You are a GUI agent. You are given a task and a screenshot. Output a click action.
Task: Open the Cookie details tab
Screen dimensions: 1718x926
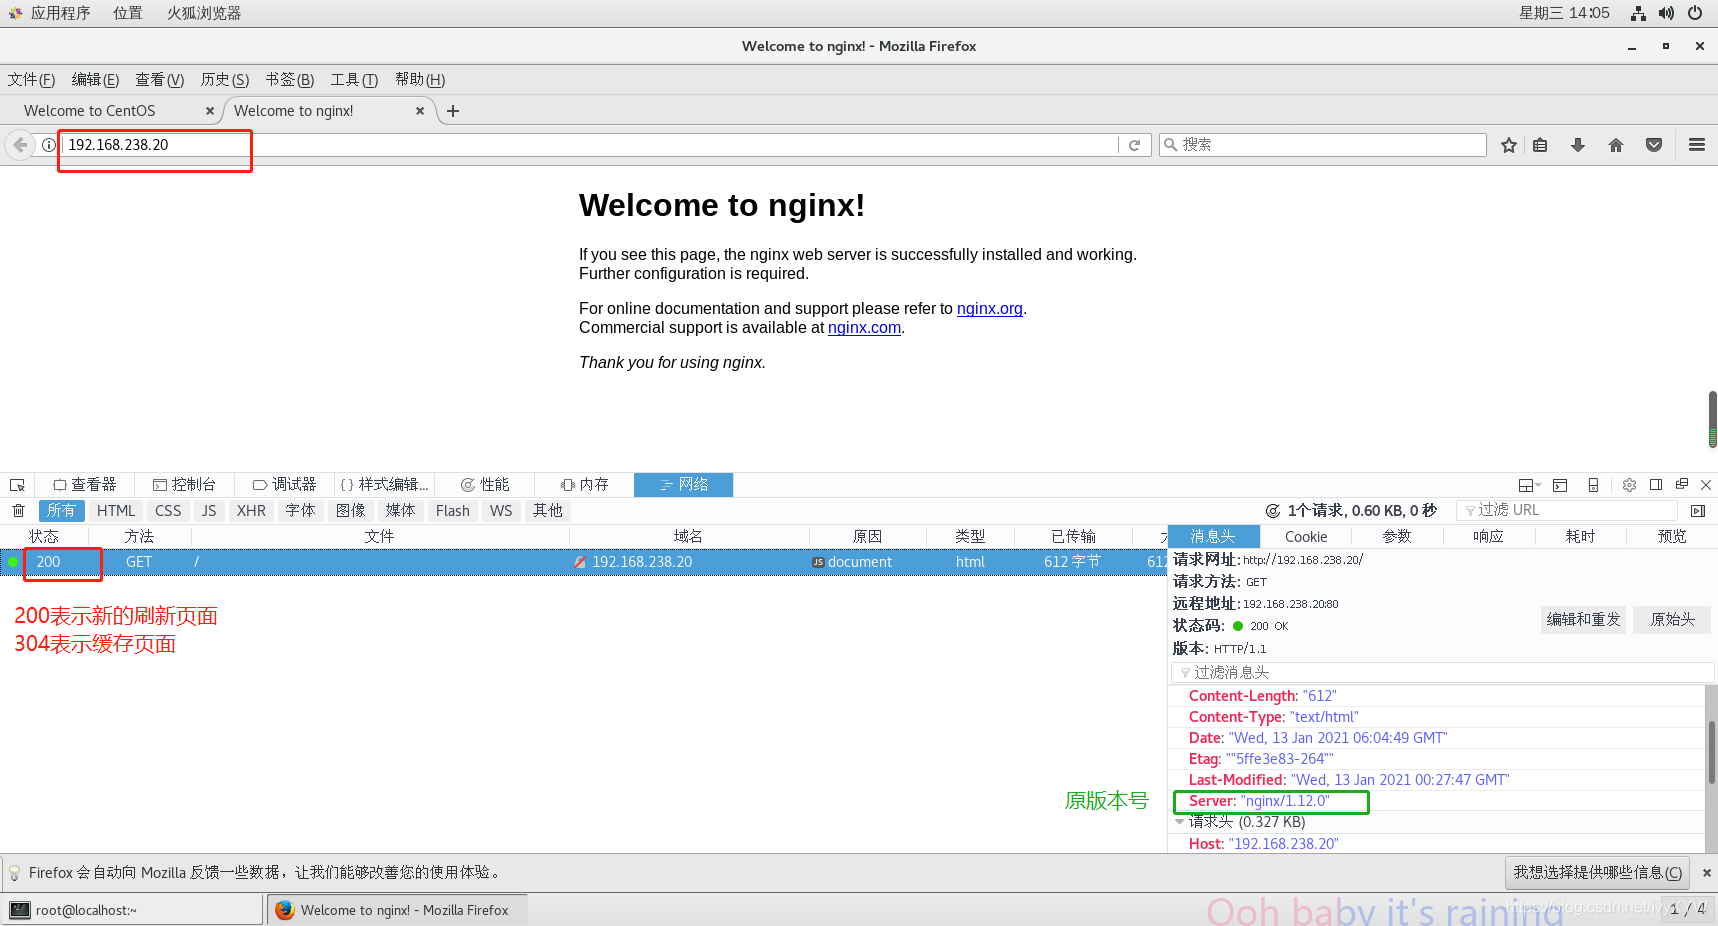(1306, 537)
